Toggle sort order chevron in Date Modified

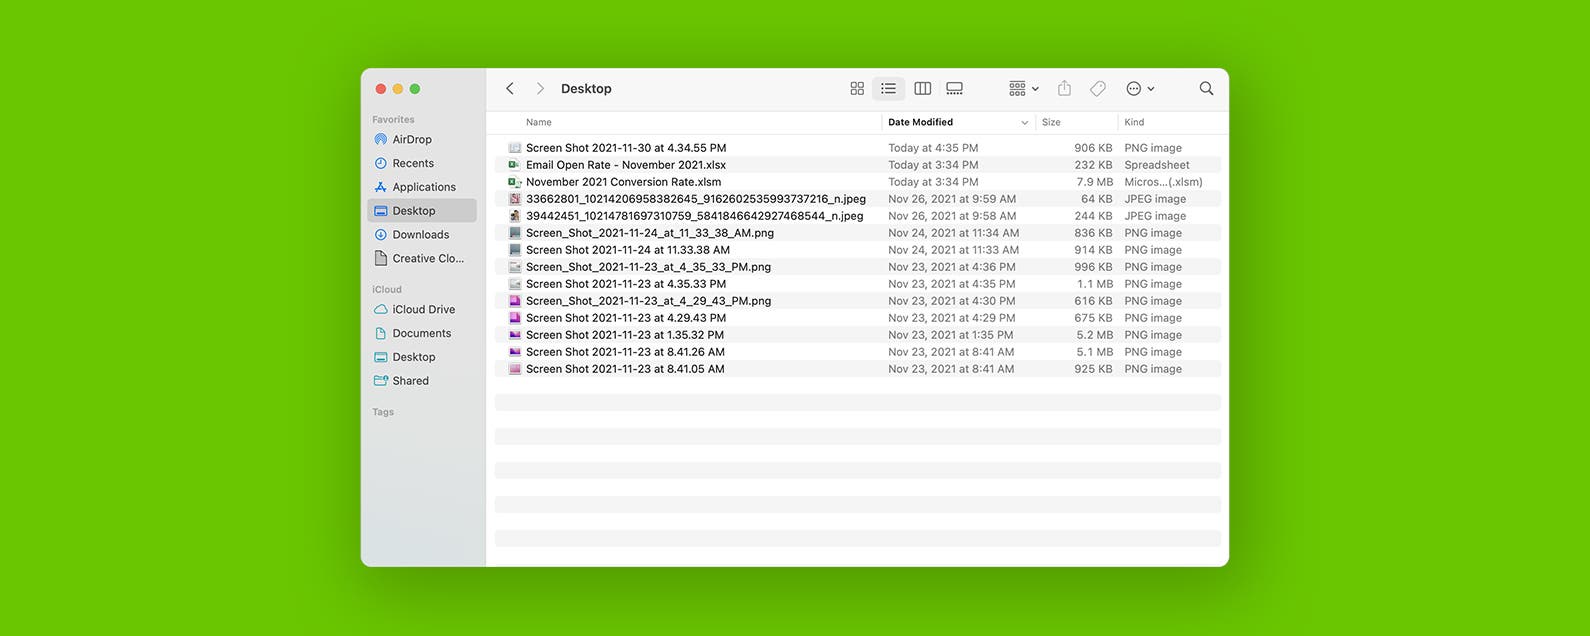pos(1024,123)
